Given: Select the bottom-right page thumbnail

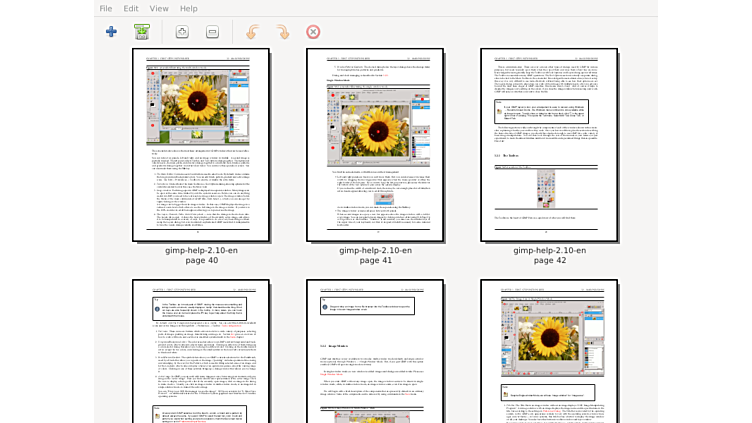Looking at the screenshot, I should click(548, 351).
